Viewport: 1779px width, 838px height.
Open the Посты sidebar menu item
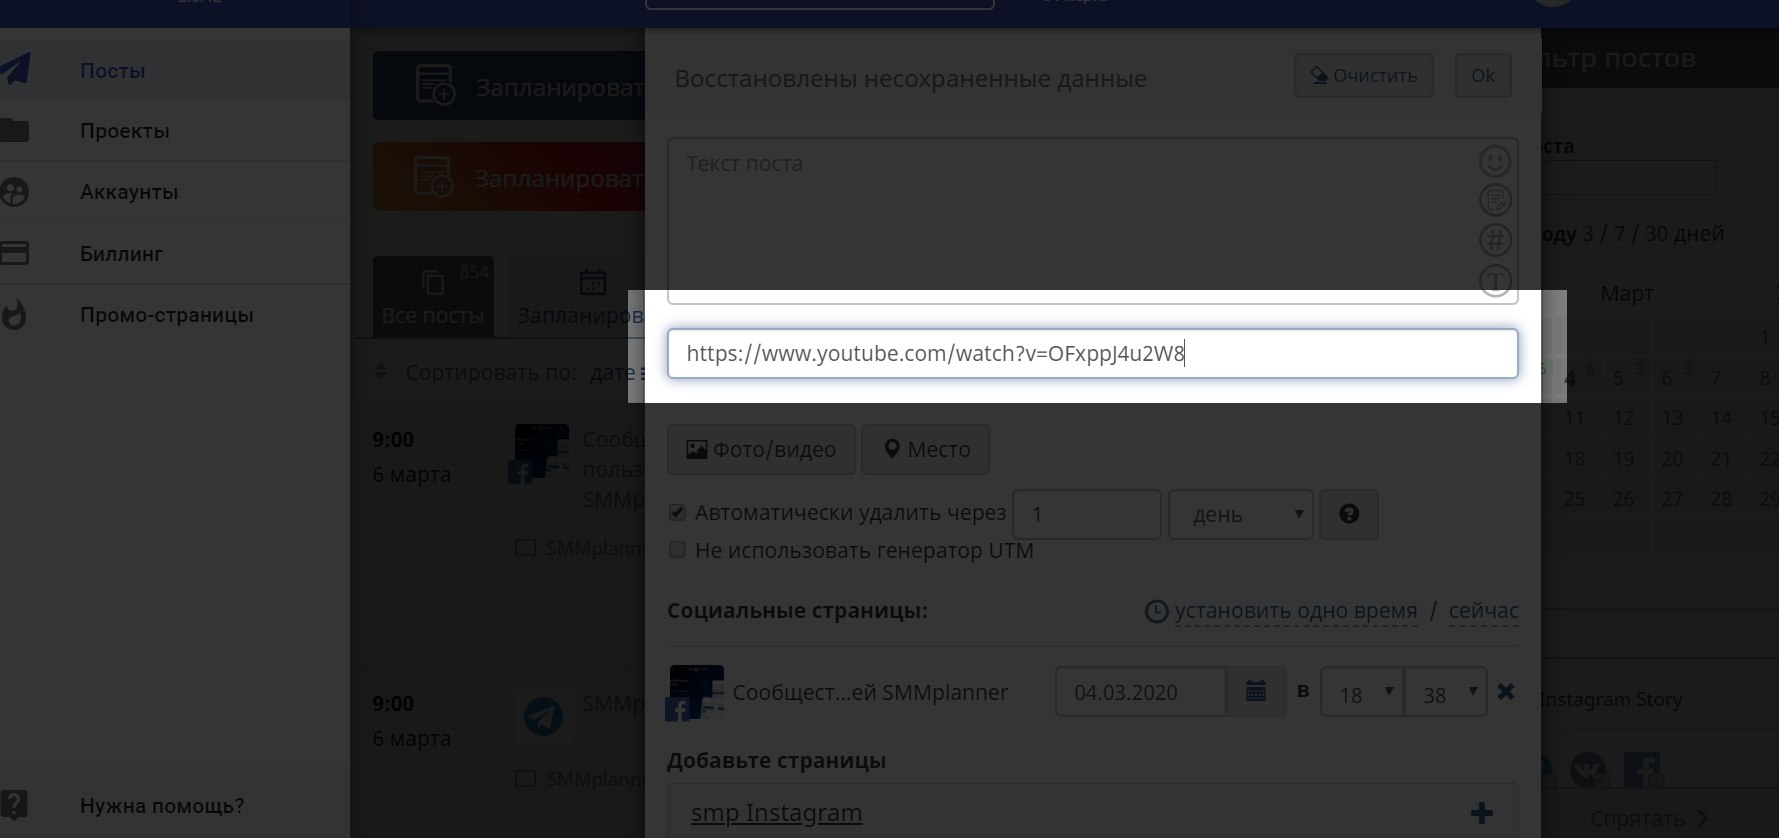tap(113, 71)
